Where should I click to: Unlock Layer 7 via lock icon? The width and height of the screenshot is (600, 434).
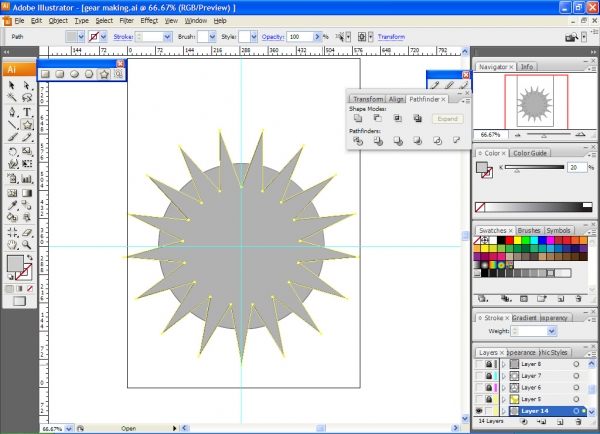point(489,376)
